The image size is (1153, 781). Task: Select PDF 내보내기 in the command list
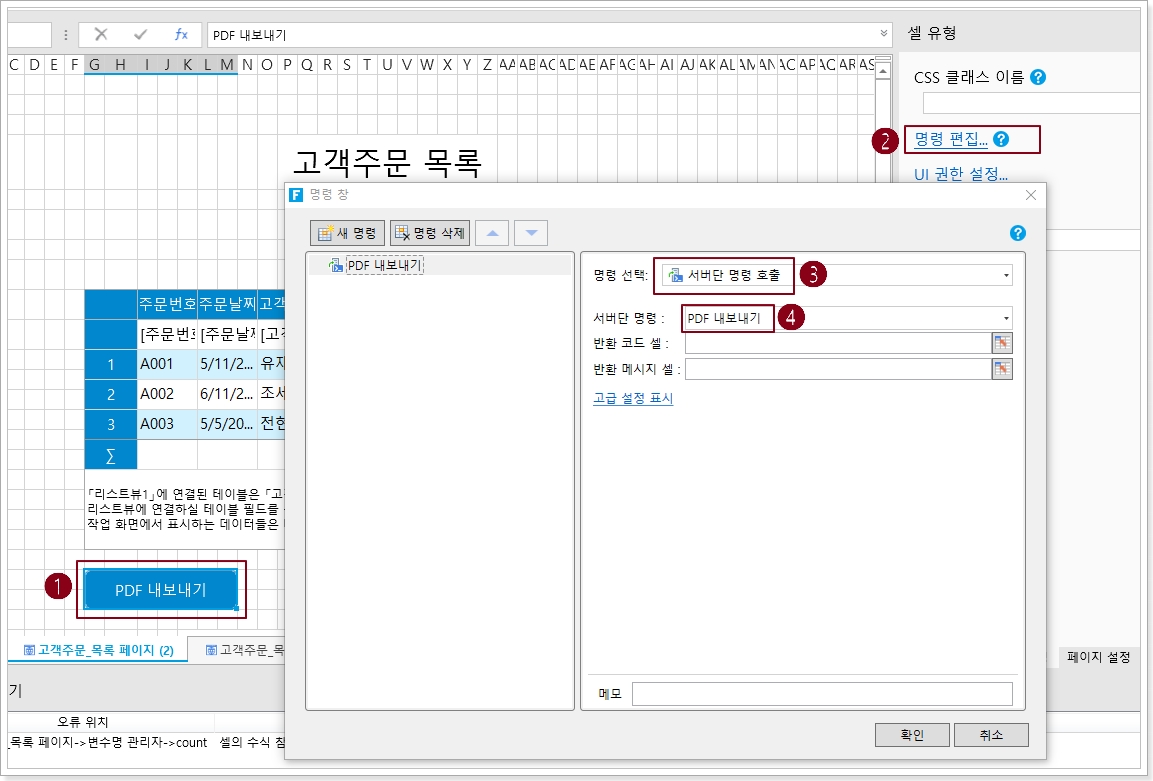pos(384,265)
